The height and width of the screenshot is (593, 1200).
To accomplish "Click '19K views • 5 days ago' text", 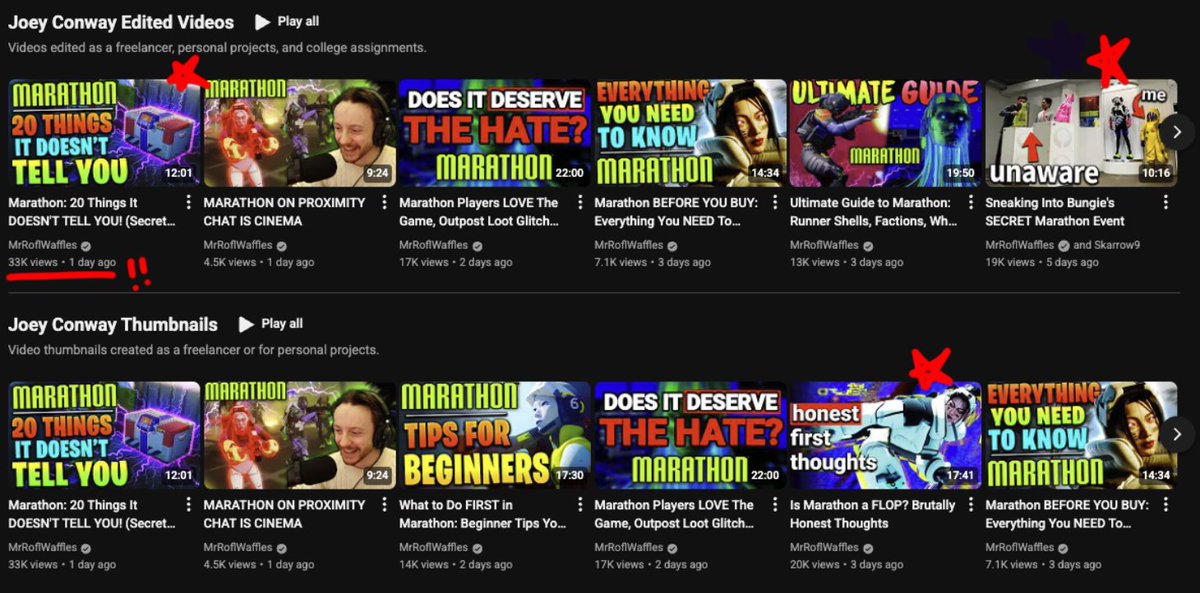I will [x=1042, y=262].
